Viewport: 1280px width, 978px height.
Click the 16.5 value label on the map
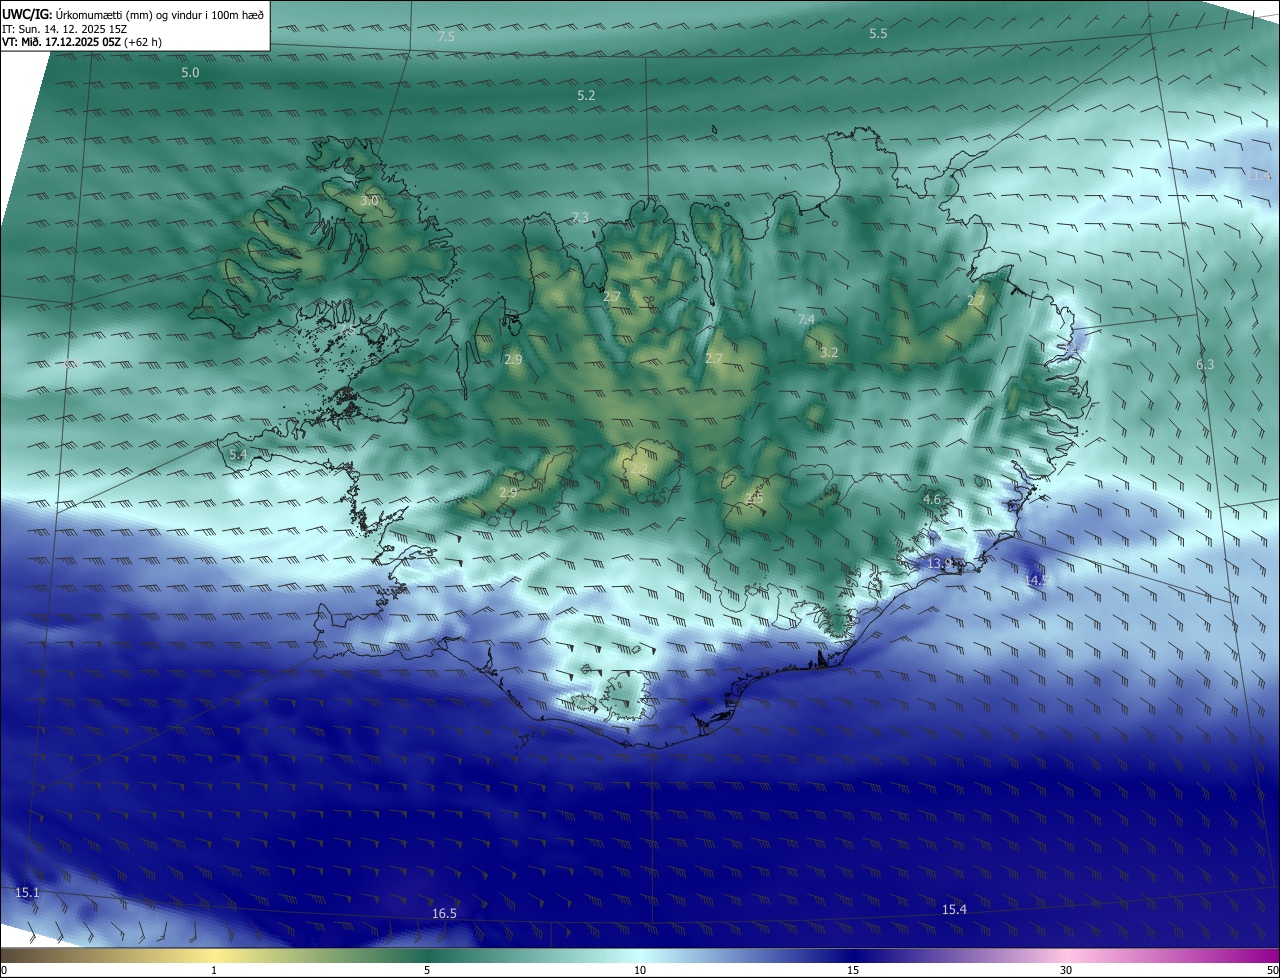pos(444,913)
